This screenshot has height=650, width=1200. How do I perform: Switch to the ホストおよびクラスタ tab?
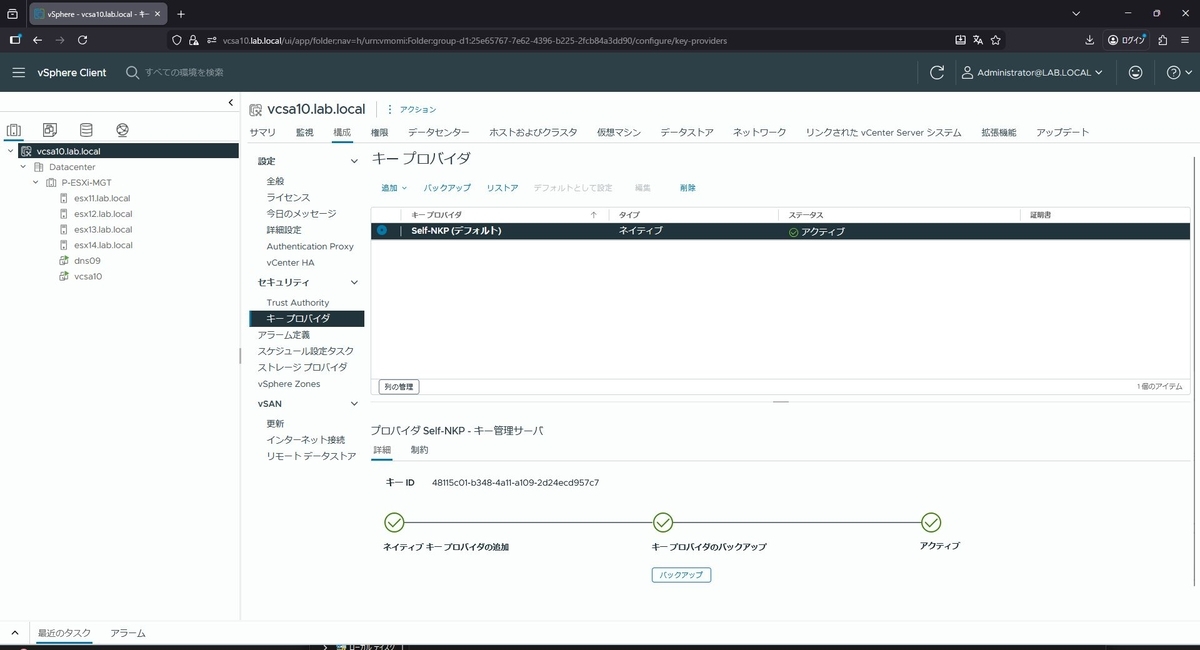533,132
